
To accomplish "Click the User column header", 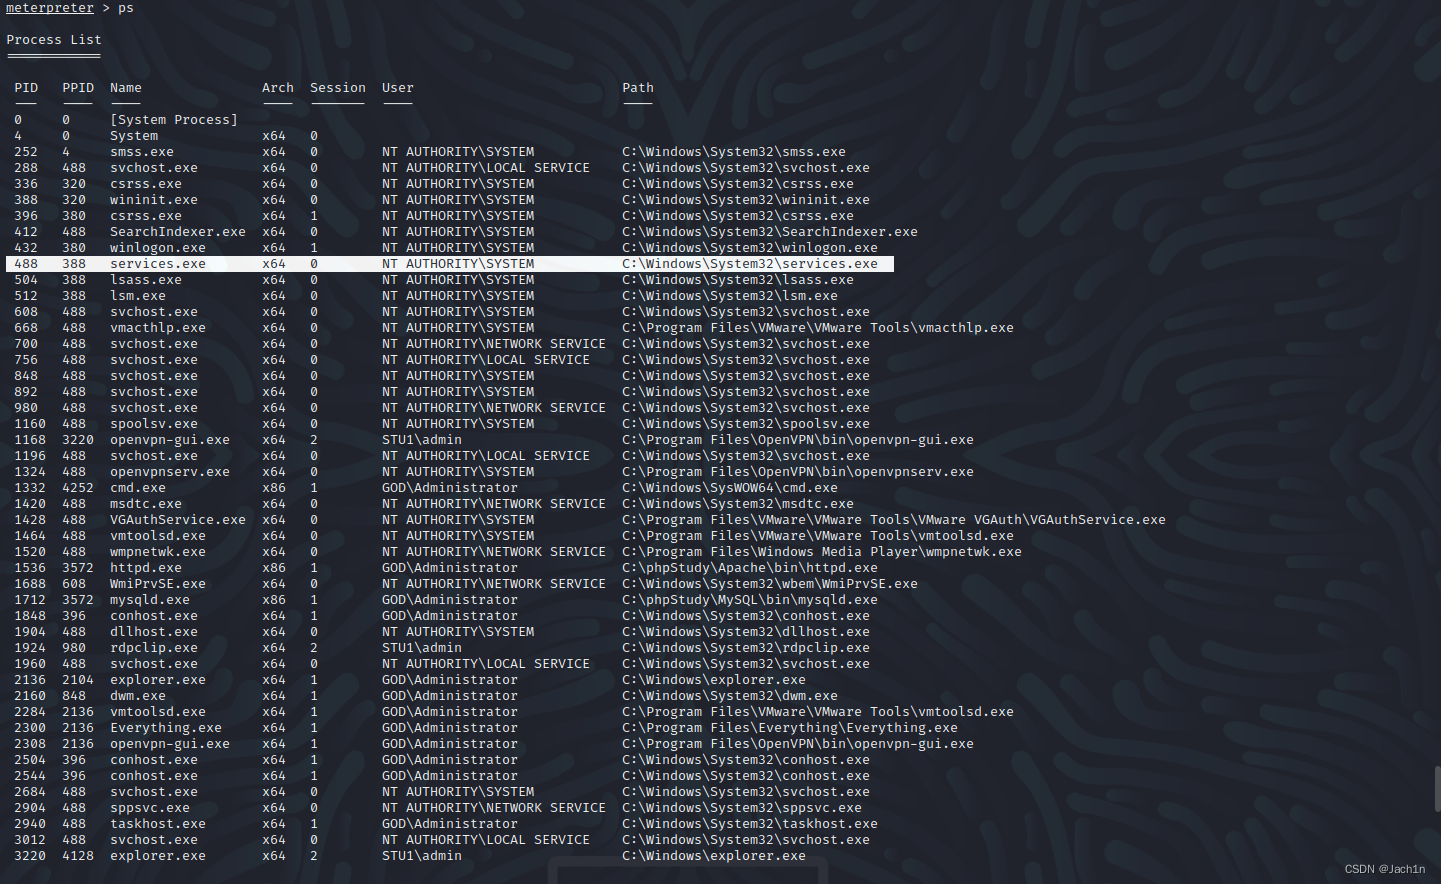I will point(398,88).
